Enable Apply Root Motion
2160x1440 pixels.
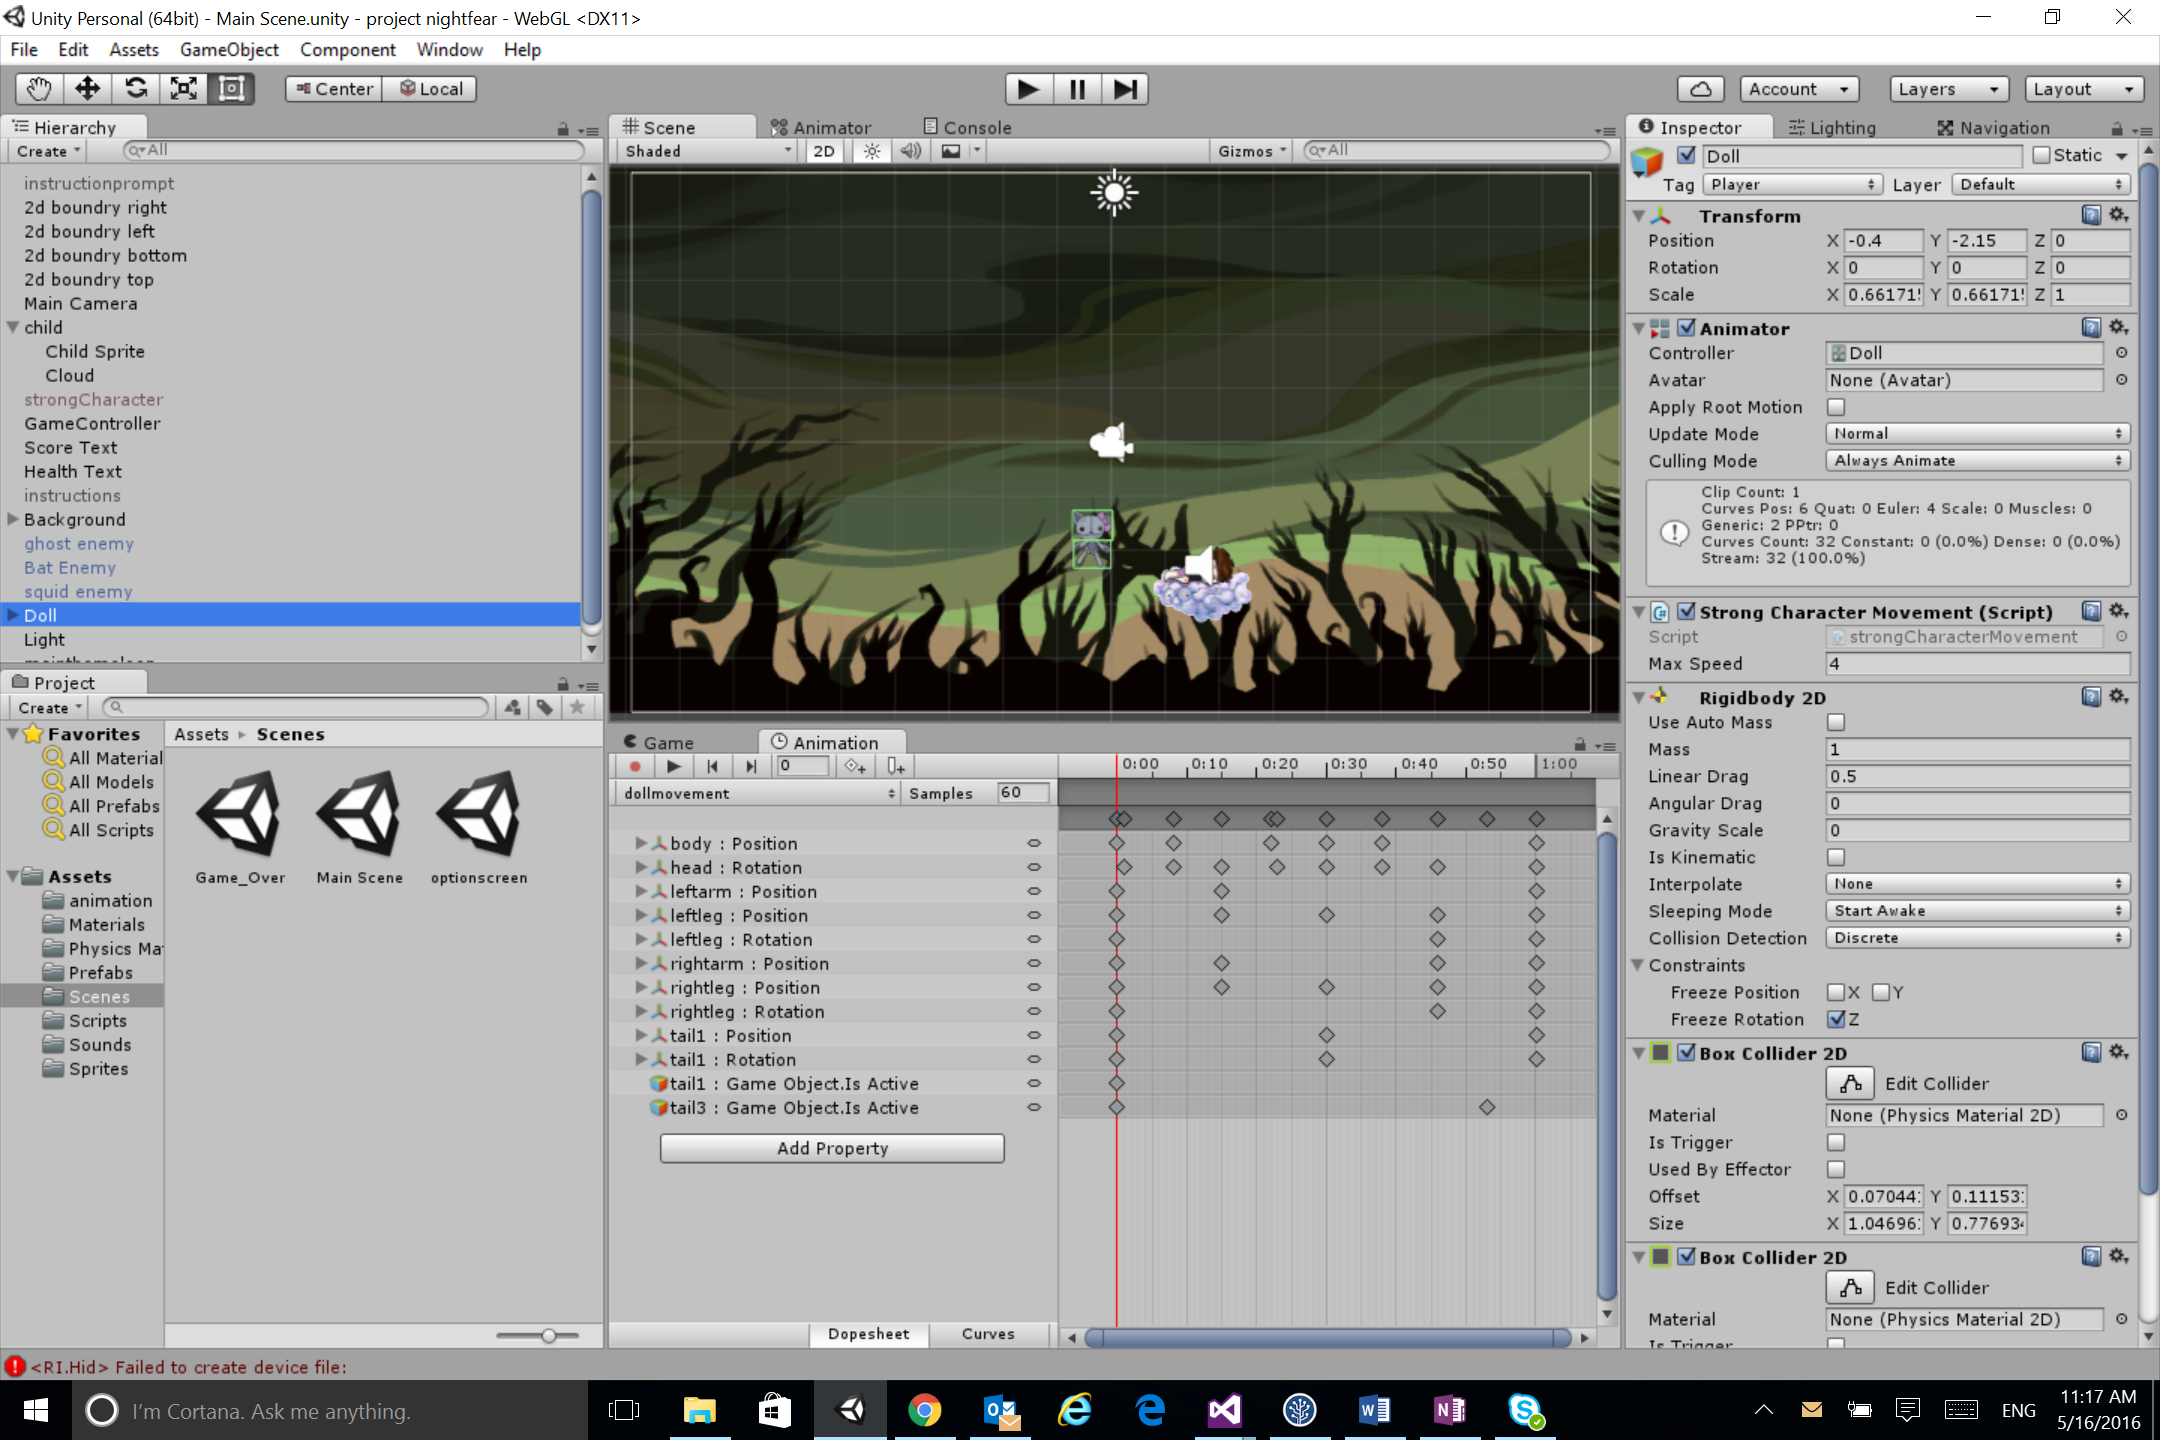pos(1836,407)
